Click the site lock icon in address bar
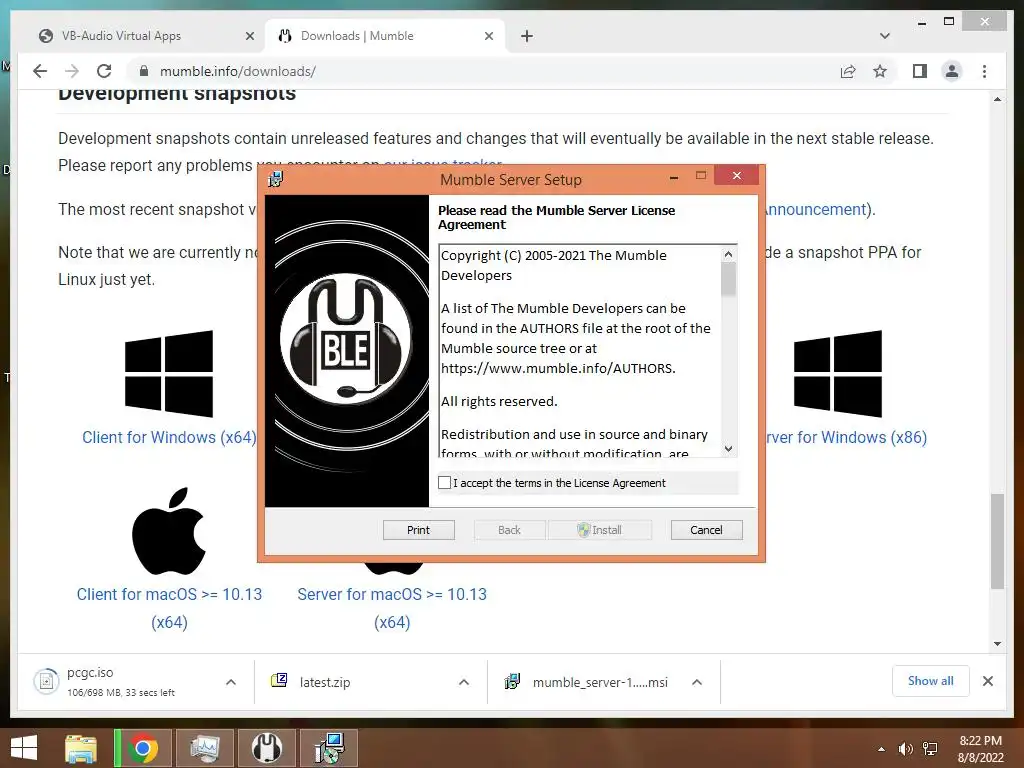Screen dimensions: 1024x768 click(x=144, y=71)
